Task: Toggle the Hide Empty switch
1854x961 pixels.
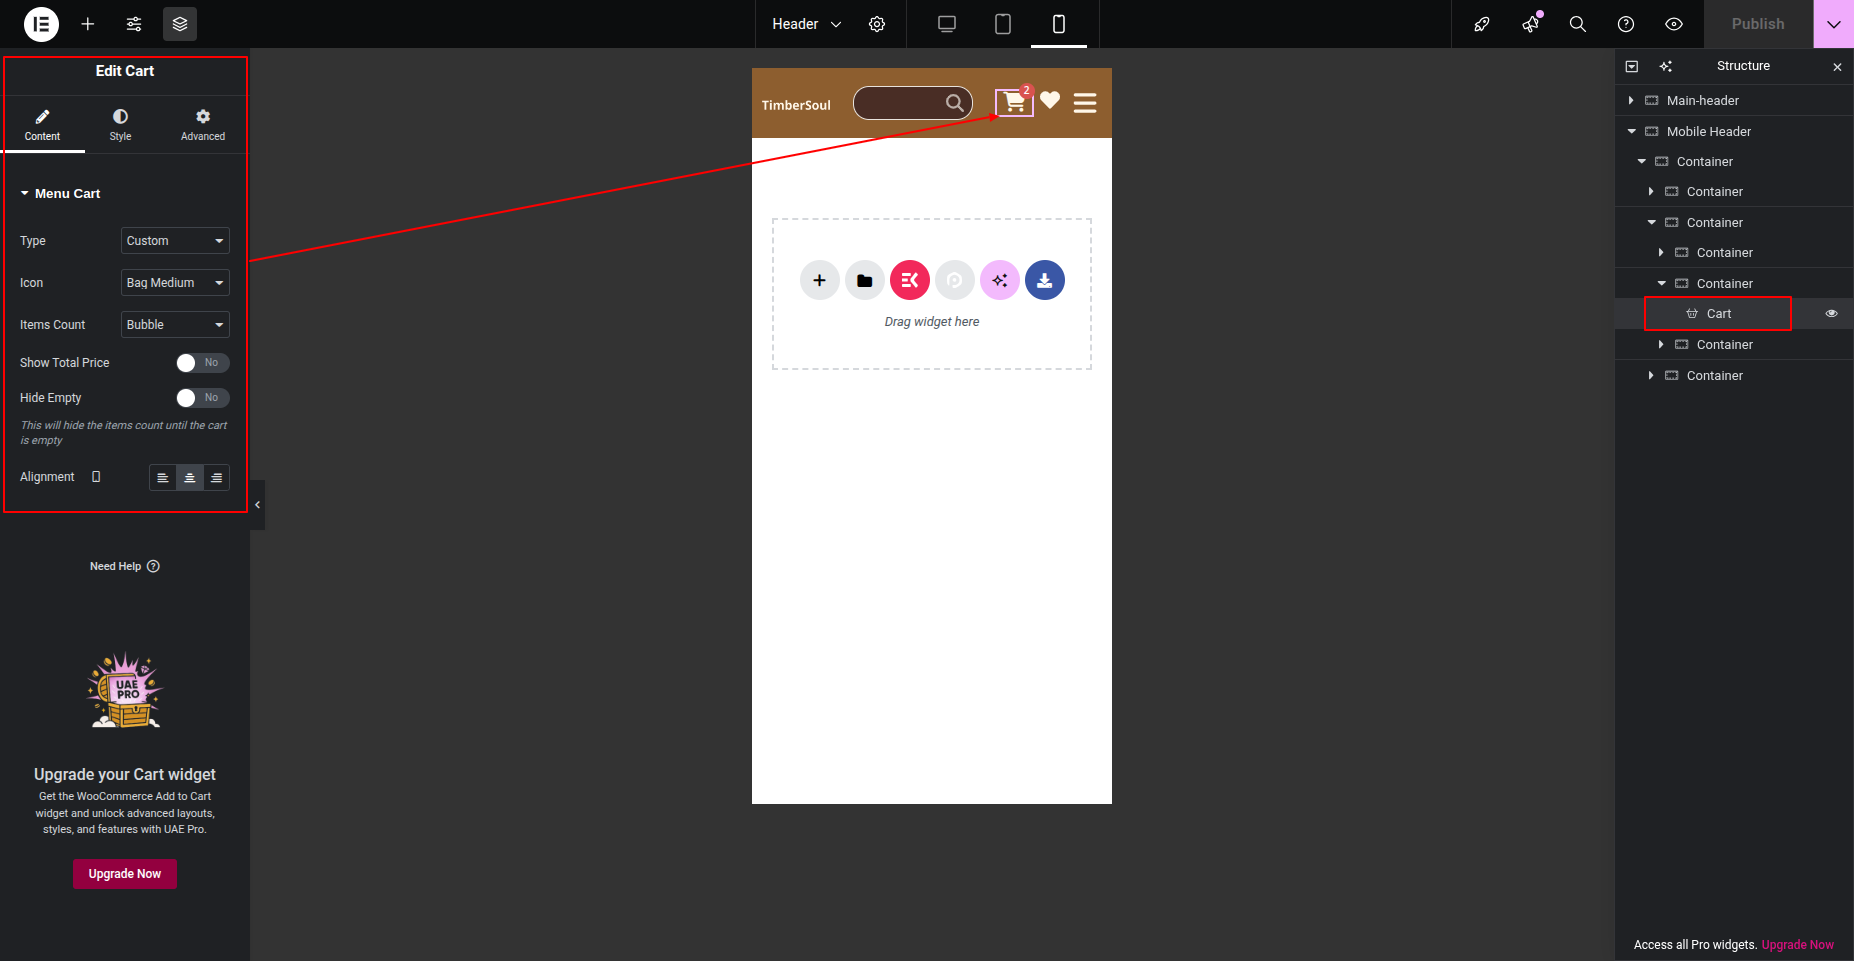Action: 202,398
